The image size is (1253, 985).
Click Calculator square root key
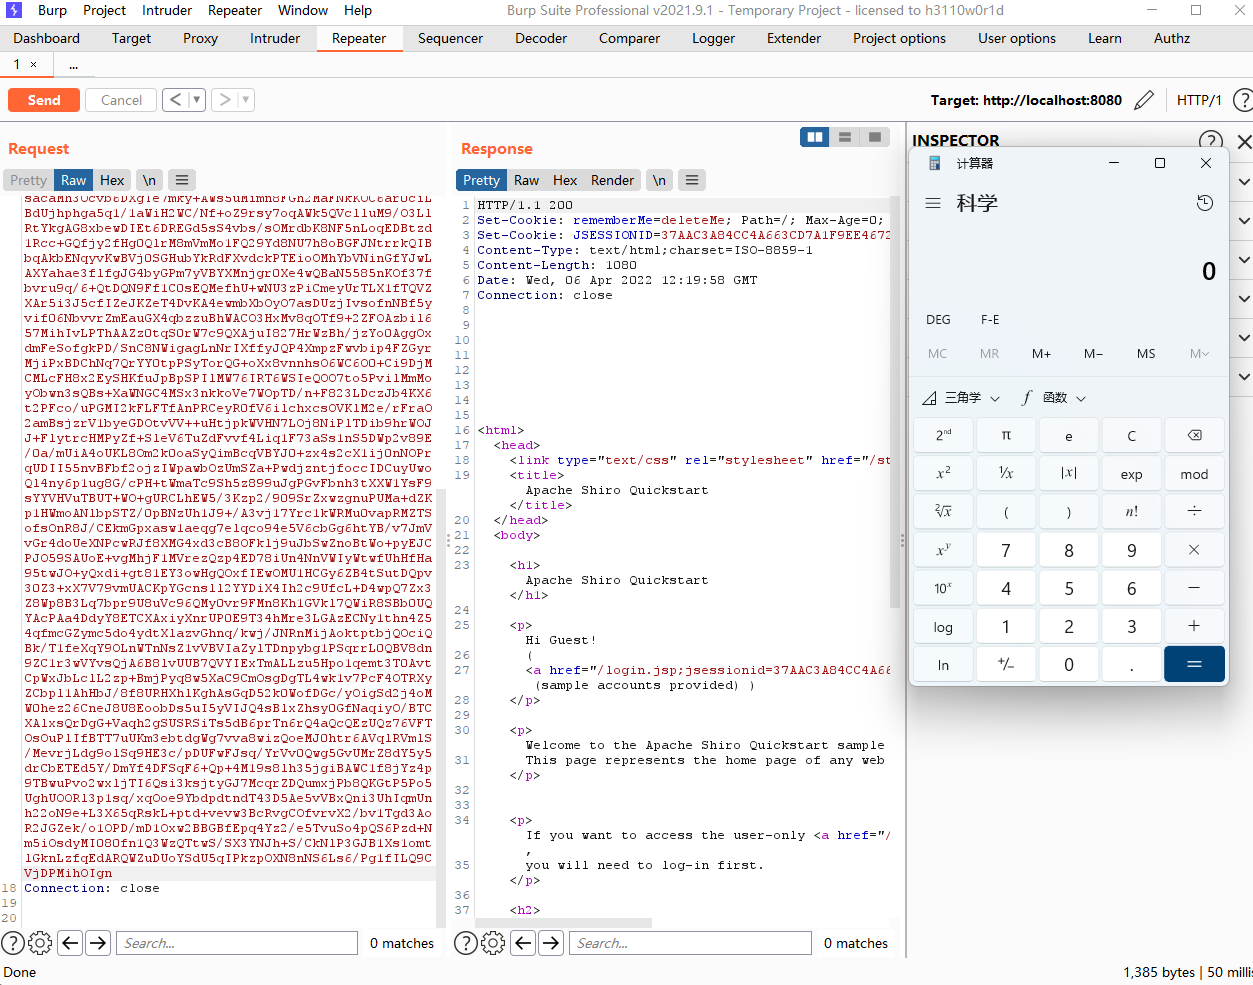pyautogui.click(x=943, y=511)
